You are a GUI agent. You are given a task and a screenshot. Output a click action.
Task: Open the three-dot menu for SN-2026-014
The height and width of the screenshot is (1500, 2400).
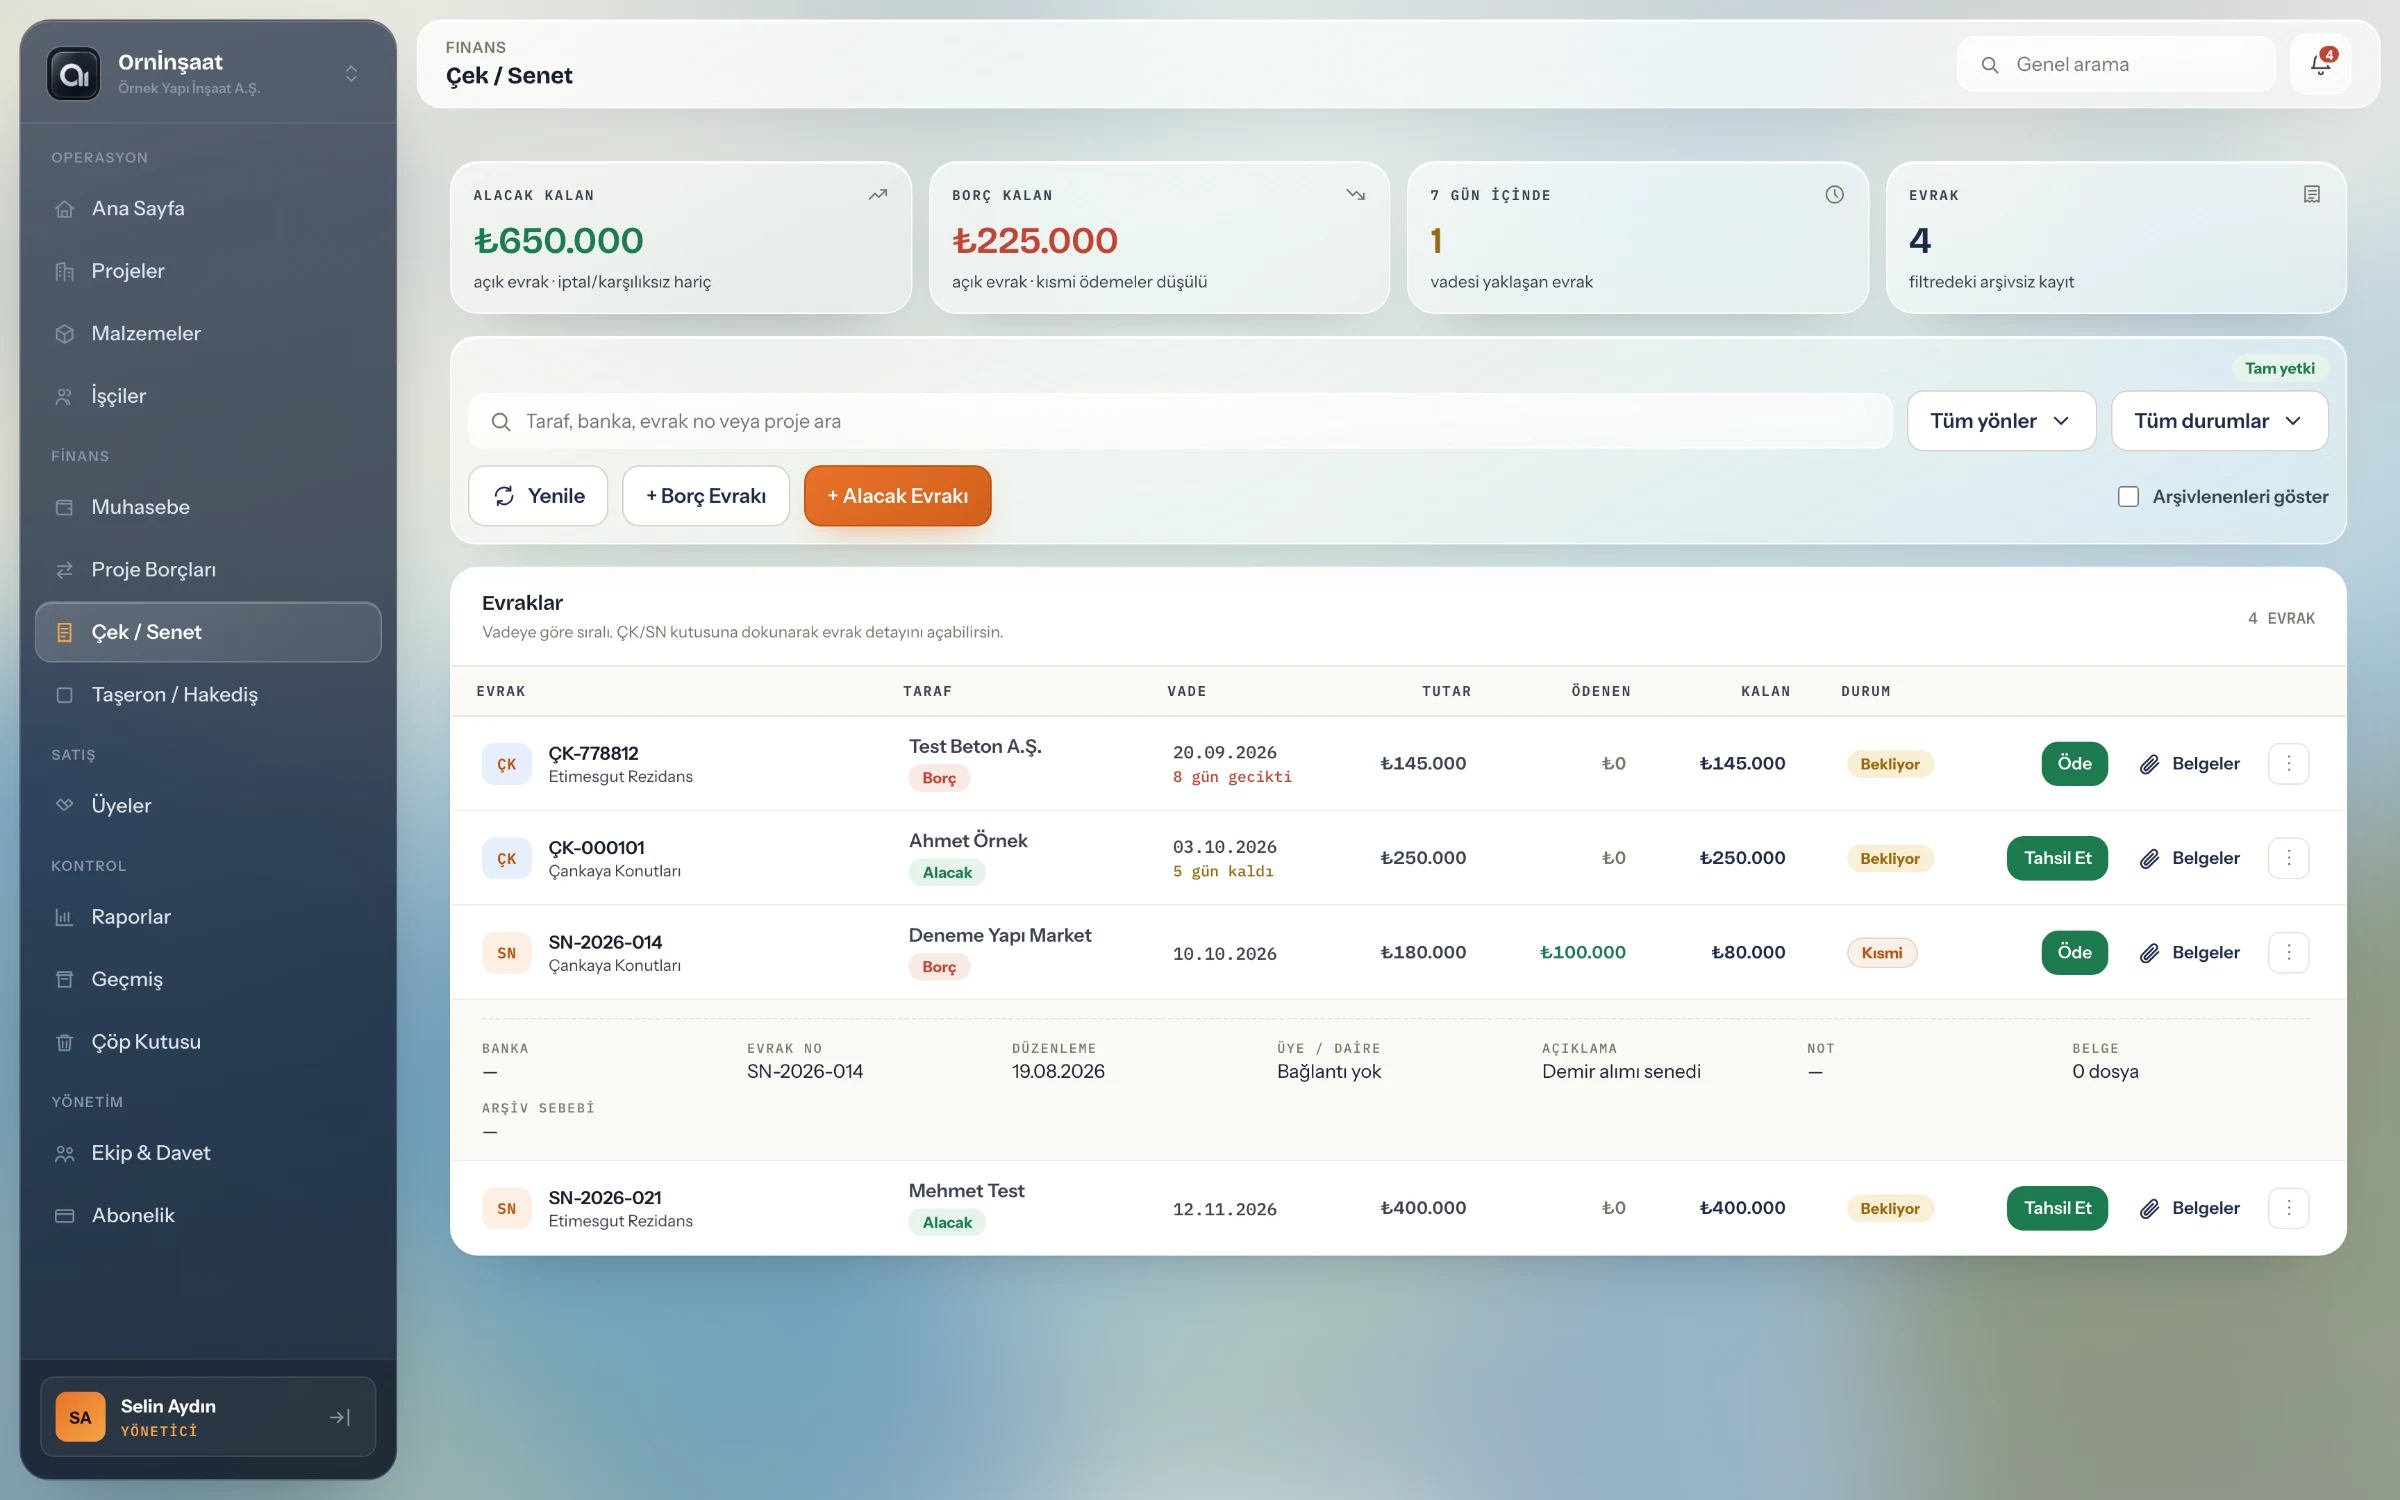(2288, 953)
